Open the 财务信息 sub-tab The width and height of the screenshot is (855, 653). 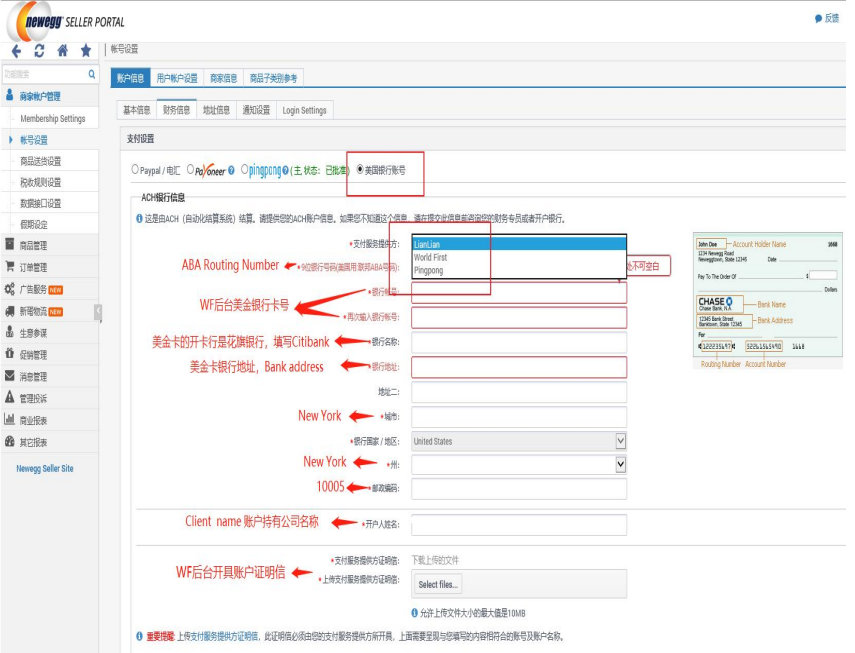[177, 110]
